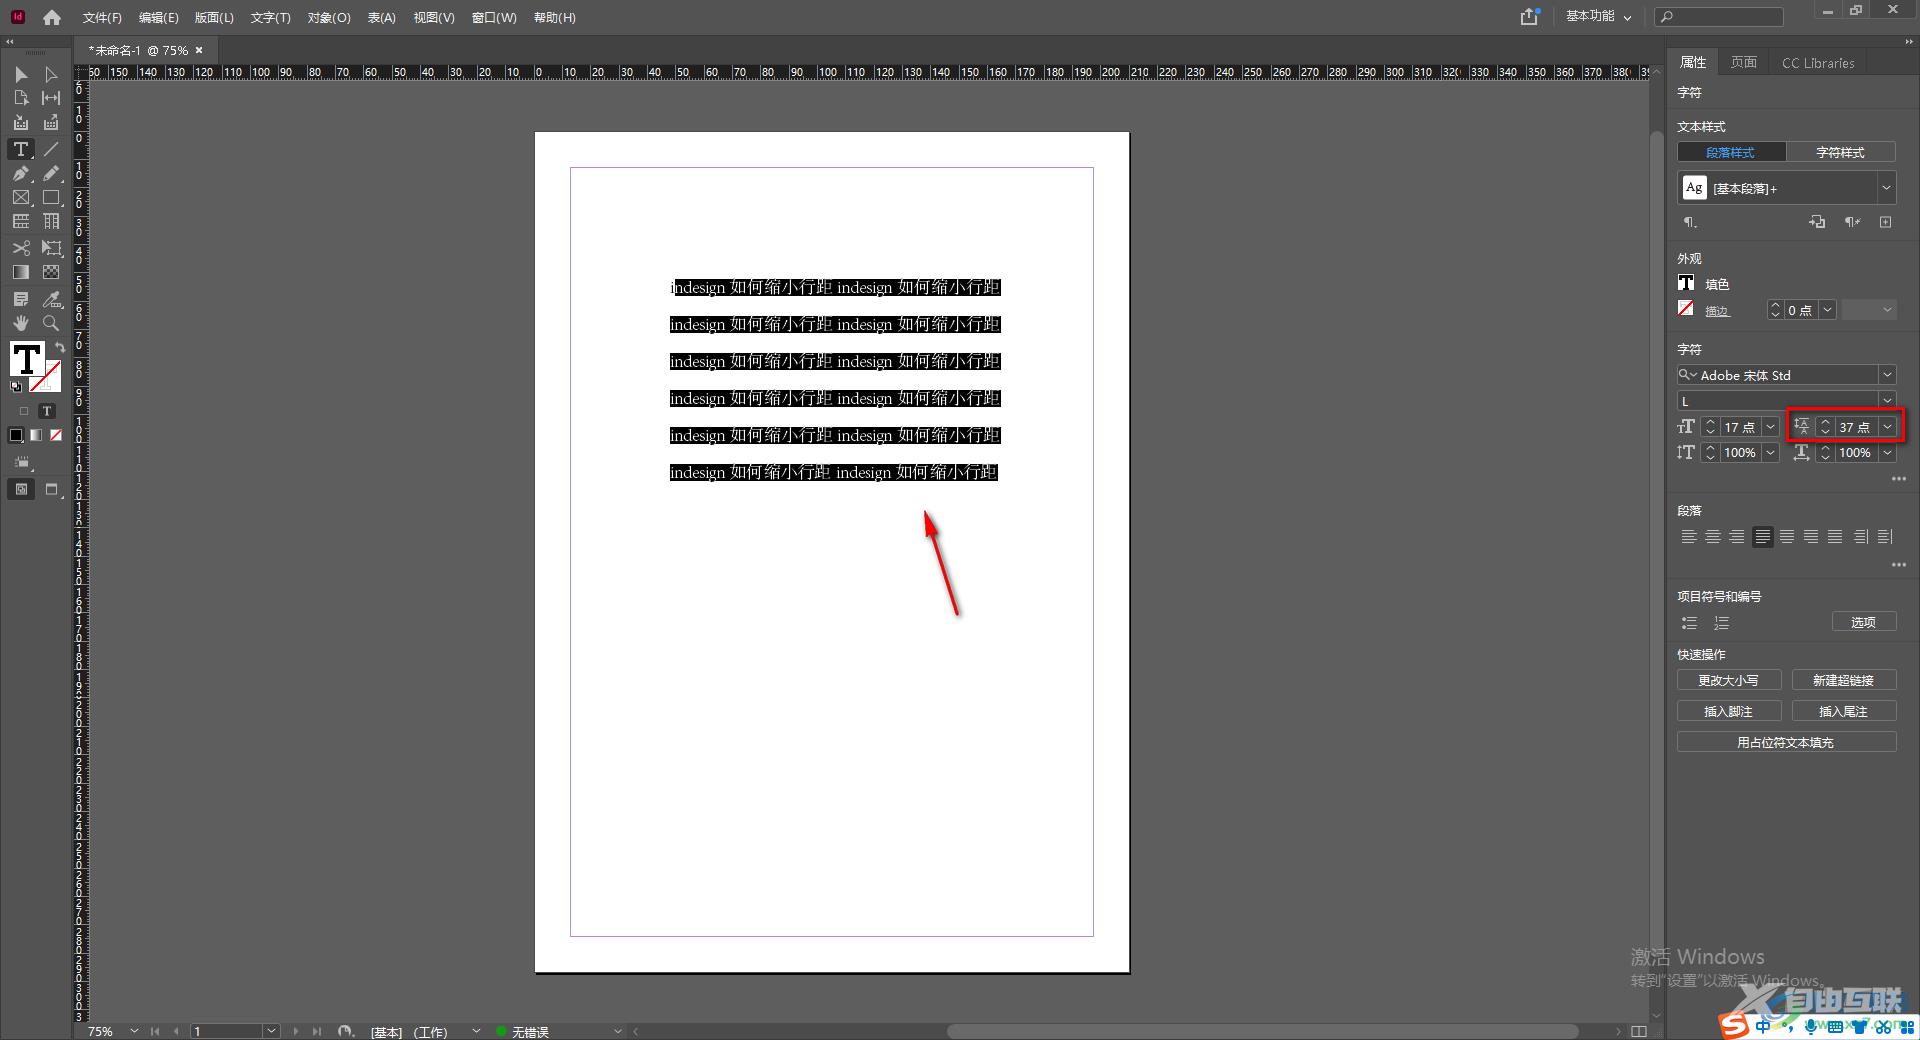
Task: Formatting affects container toggle
Action: click(24, 411)
